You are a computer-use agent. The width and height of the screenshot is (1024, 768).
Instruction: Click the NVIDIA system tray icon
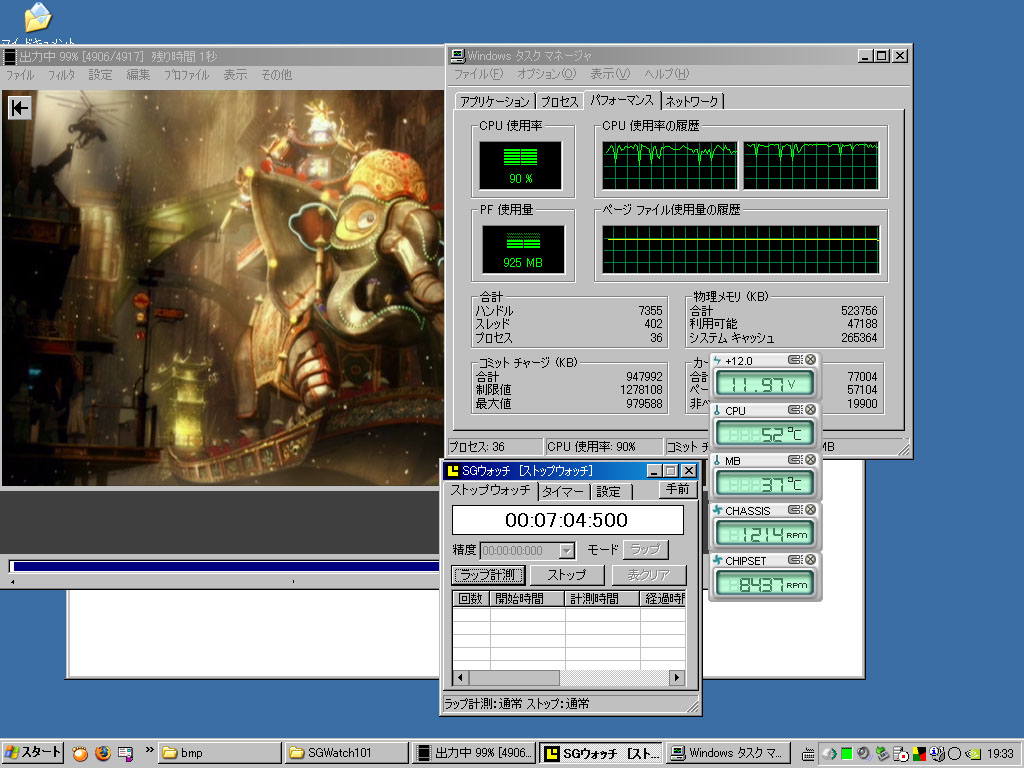(972, 754)
